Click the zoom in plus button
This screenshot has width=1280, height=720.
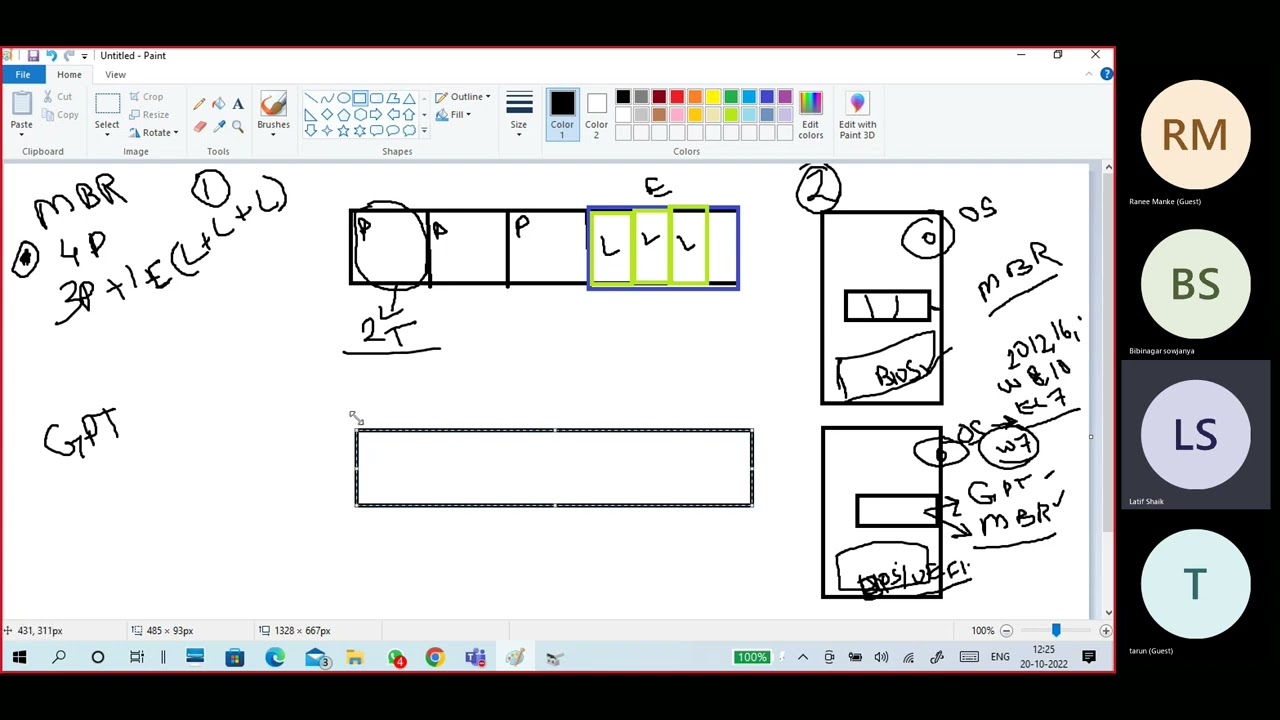click(x=1105, y=630)
